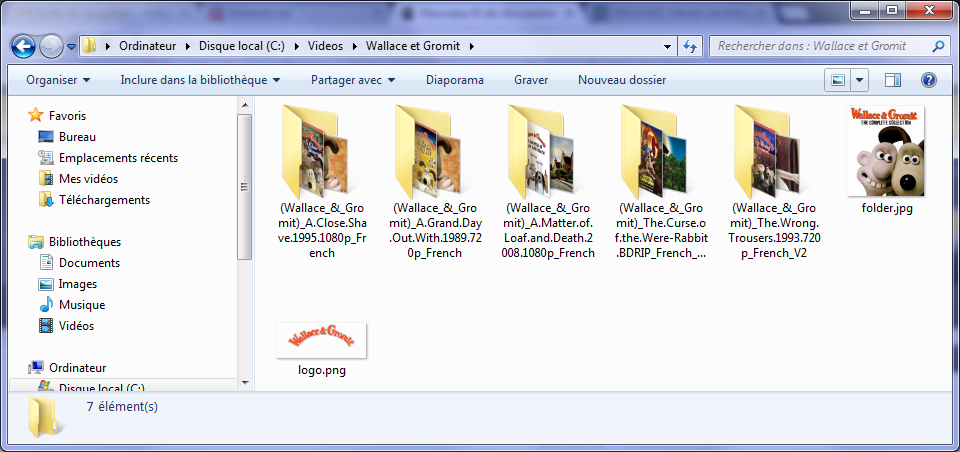This screenshot has height=452, width=960.
Task: Click the search field for Wallace et Gromit
Action: click(x=820, y=46)
